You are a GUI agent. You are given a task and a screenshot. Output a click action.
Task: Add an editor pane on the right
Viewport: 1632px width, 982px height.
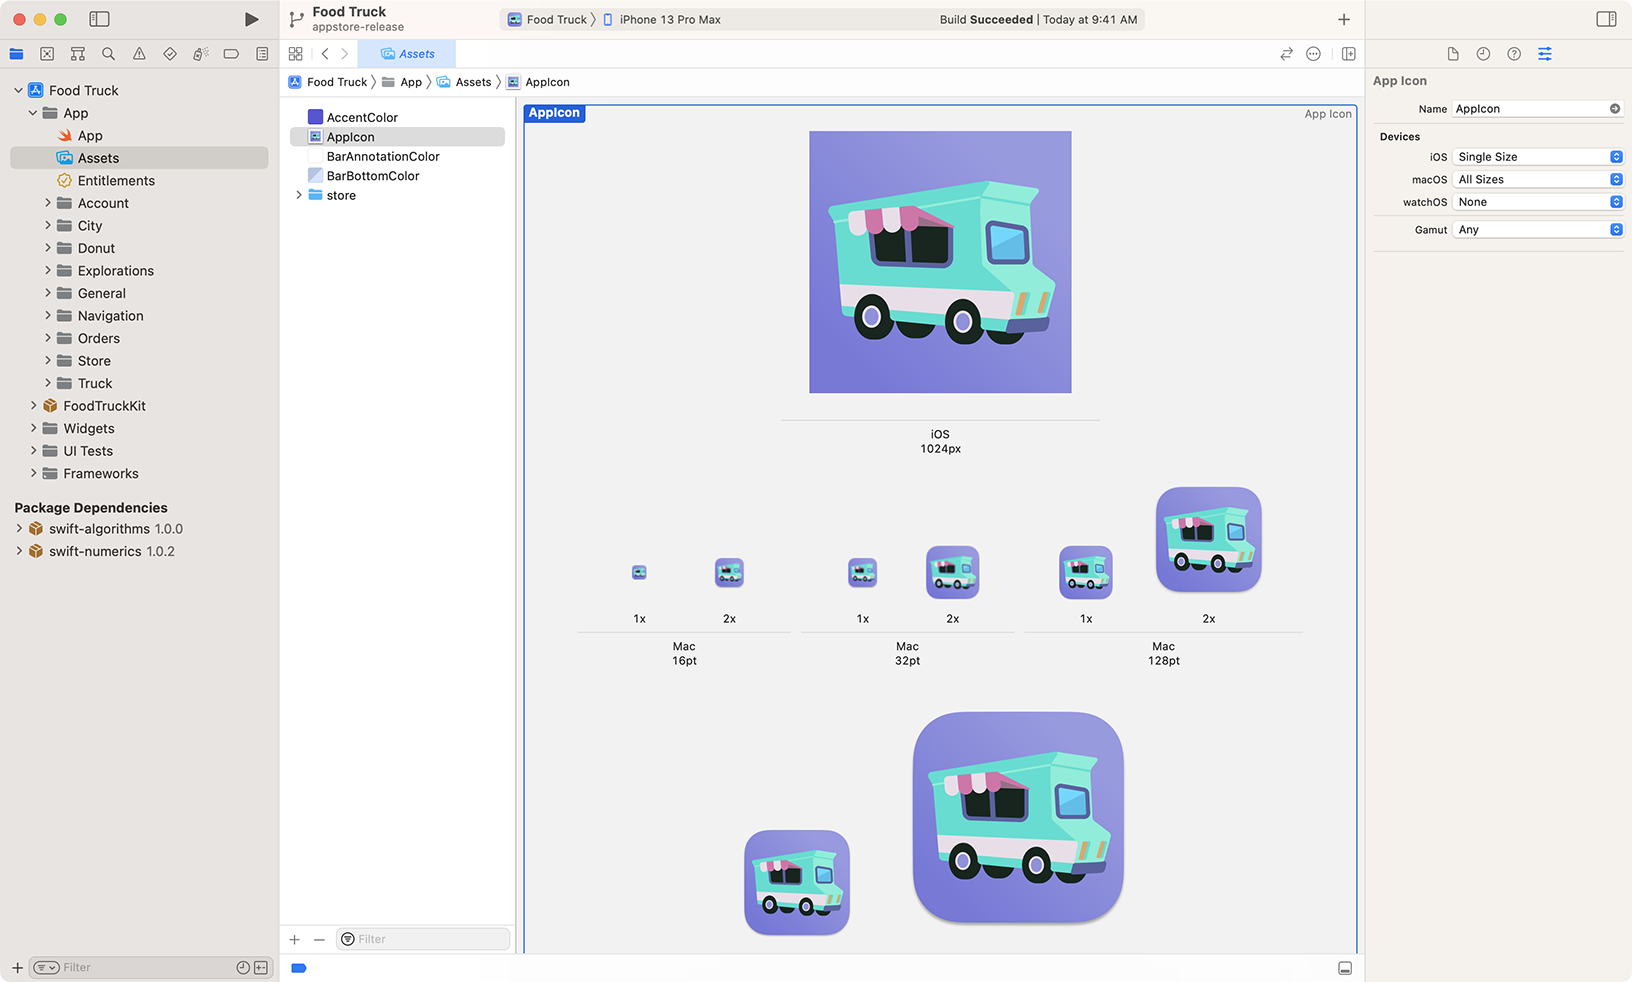pos(1348,54)
